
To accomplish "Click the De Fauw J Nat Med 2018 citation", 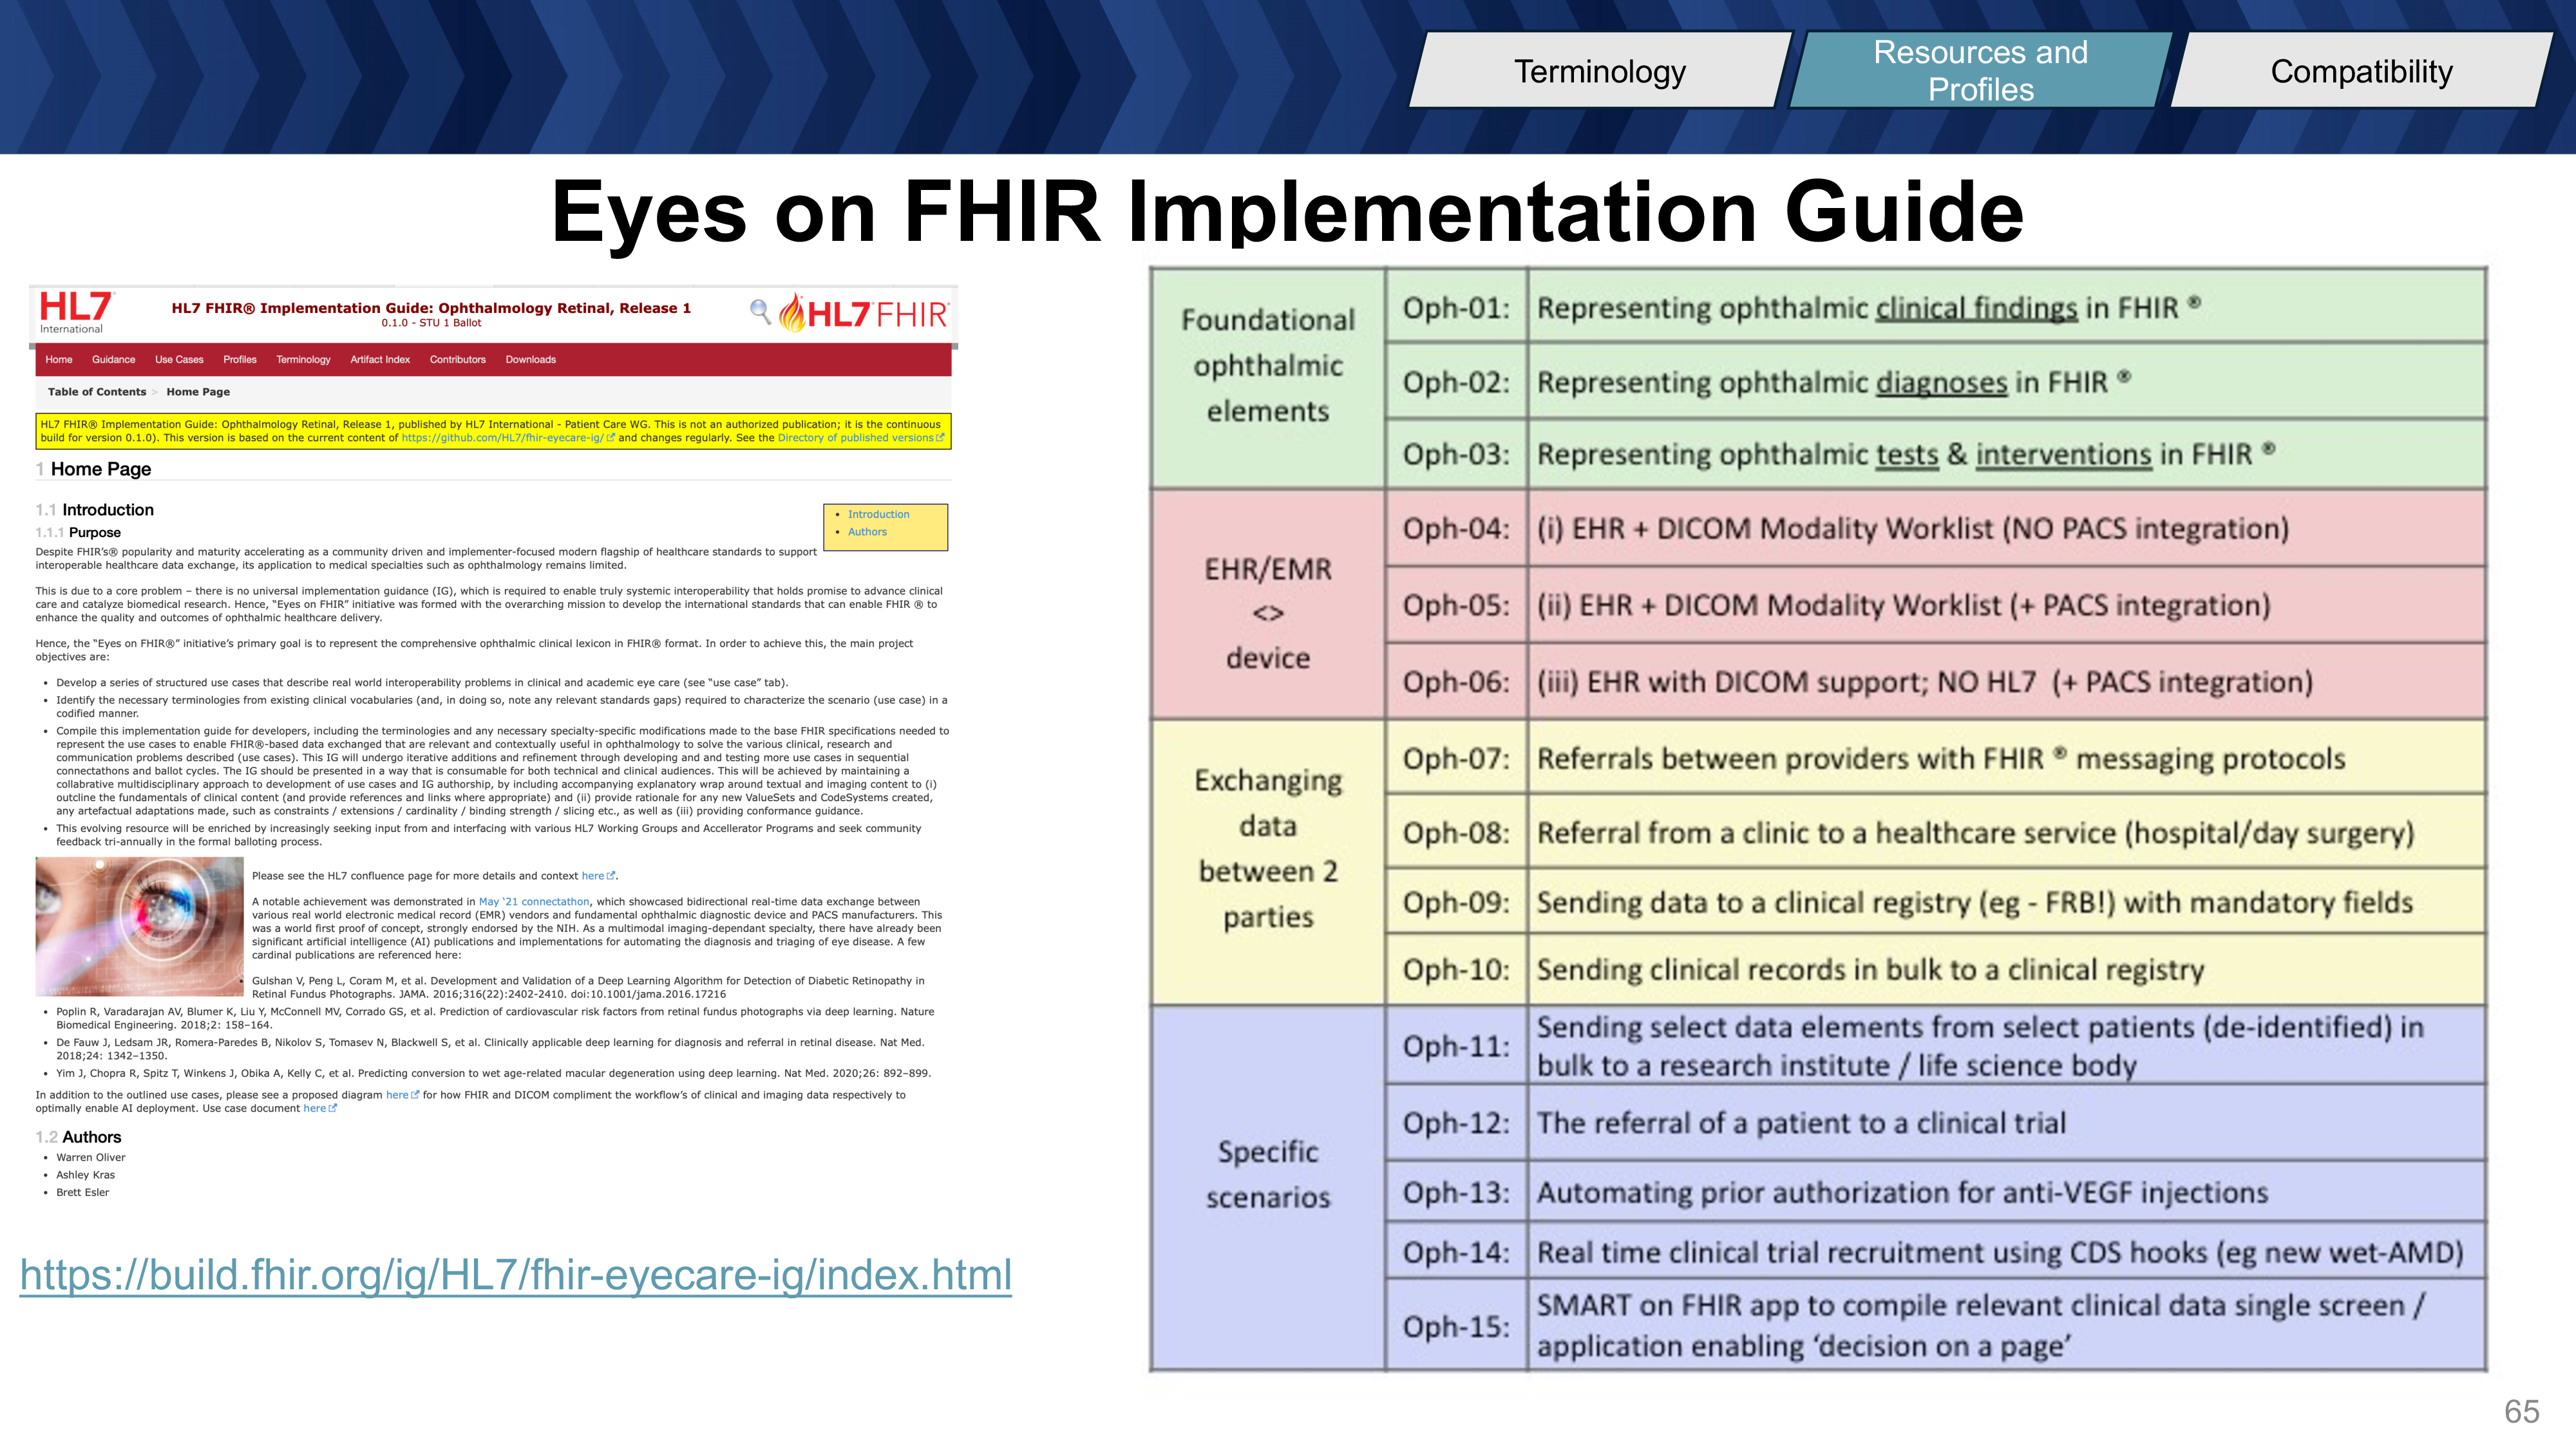I will click(490, 1049).
